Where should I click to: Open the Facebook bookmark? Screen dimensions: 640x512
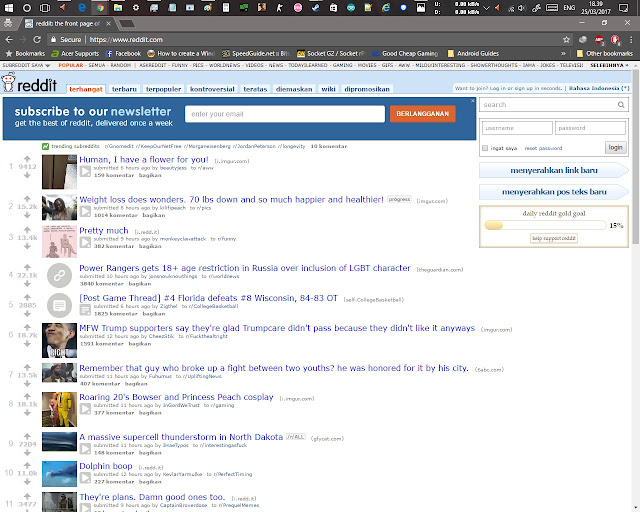(x=123, y=53)
